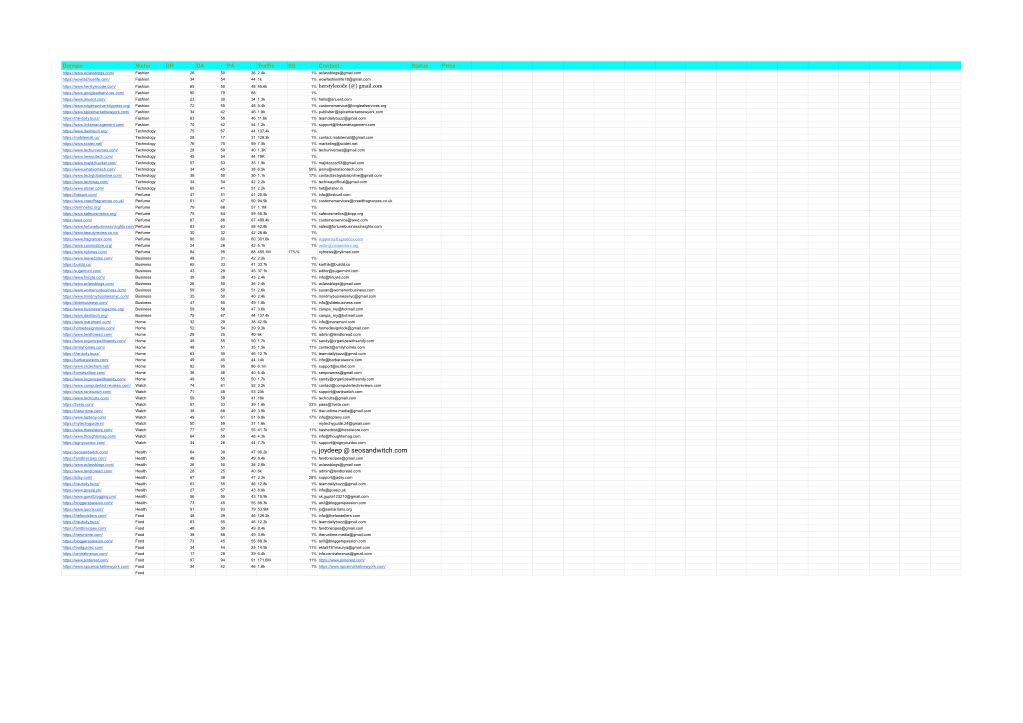Open the nytimes.com domain link

85,252
